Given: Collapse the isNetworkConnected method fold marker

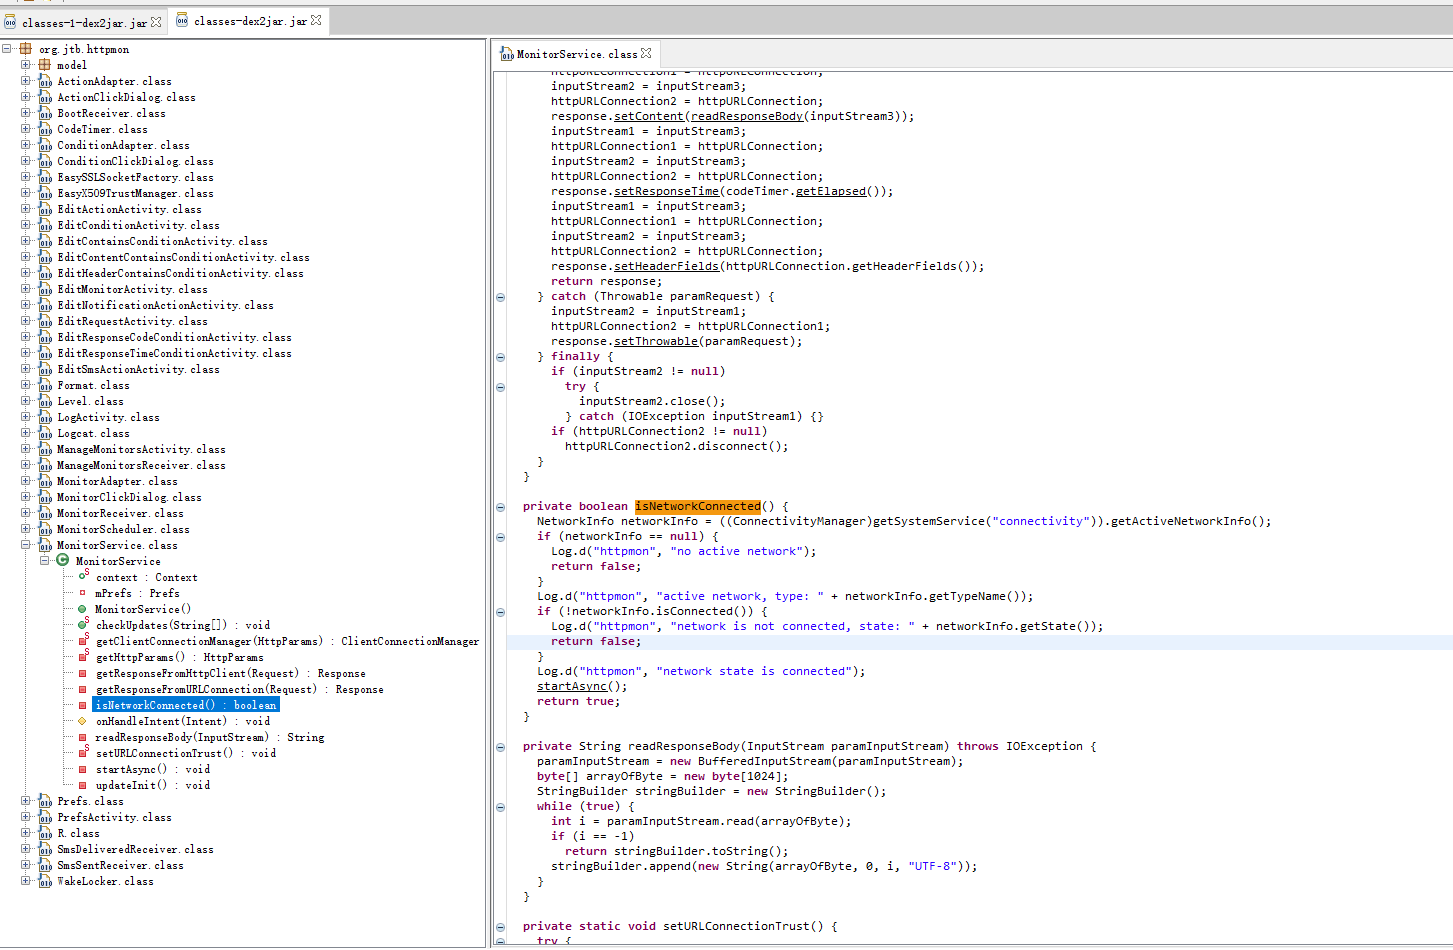Looking at the screenshot, I should 500,506.
